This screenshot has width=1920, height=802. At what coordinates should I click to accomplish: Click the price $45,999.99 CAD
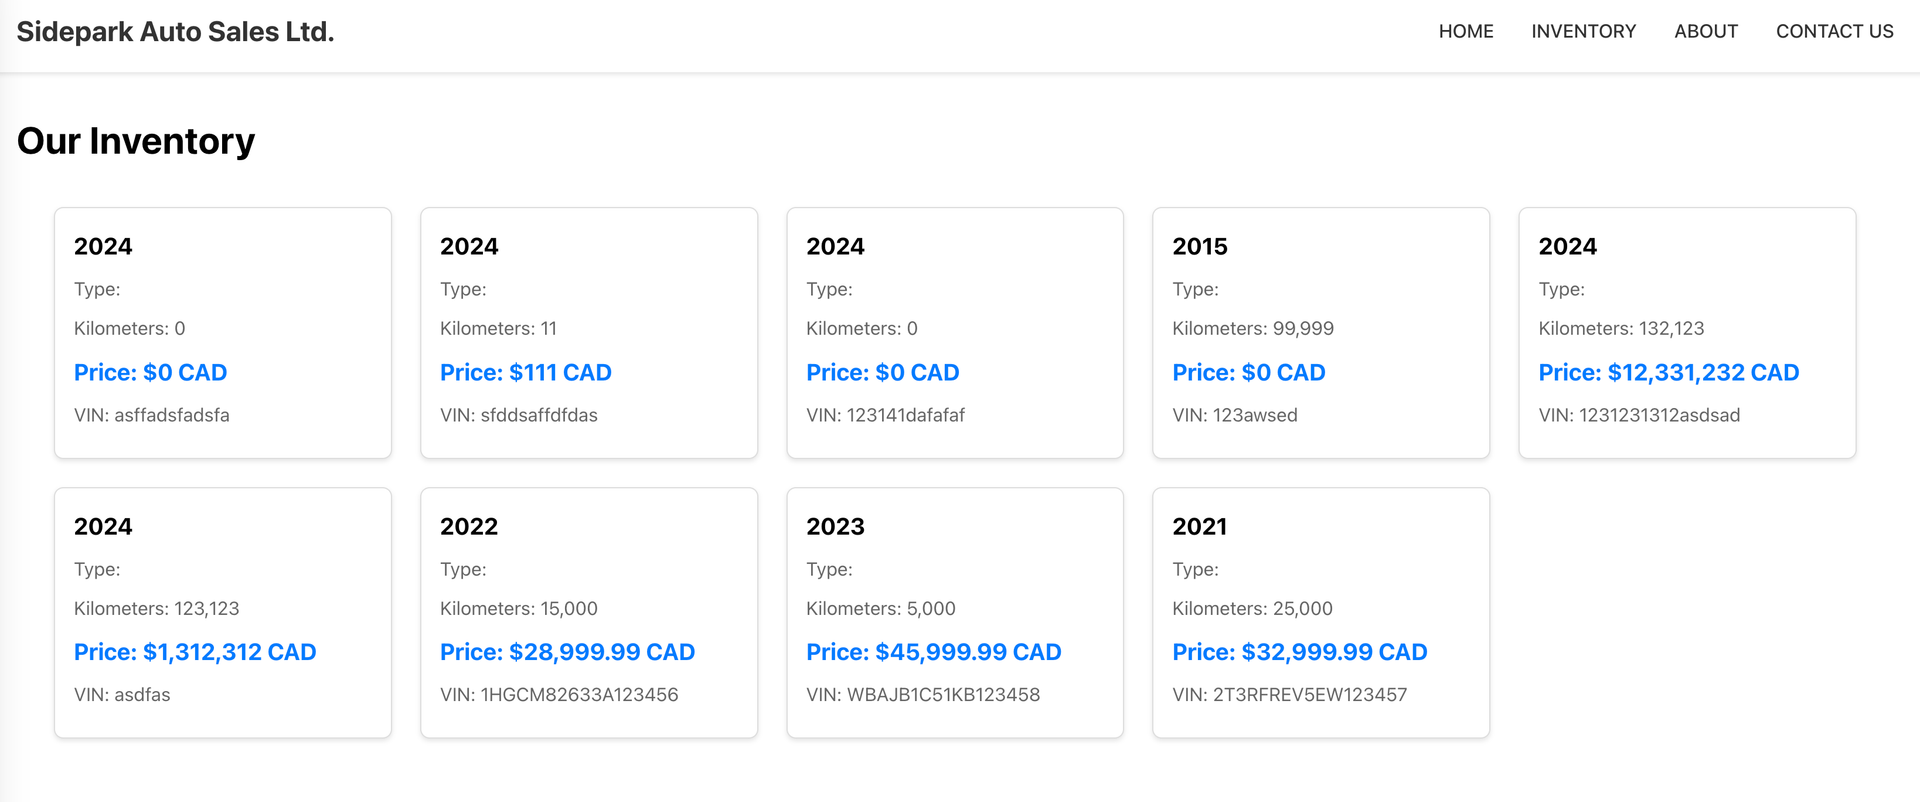point(933,652)
